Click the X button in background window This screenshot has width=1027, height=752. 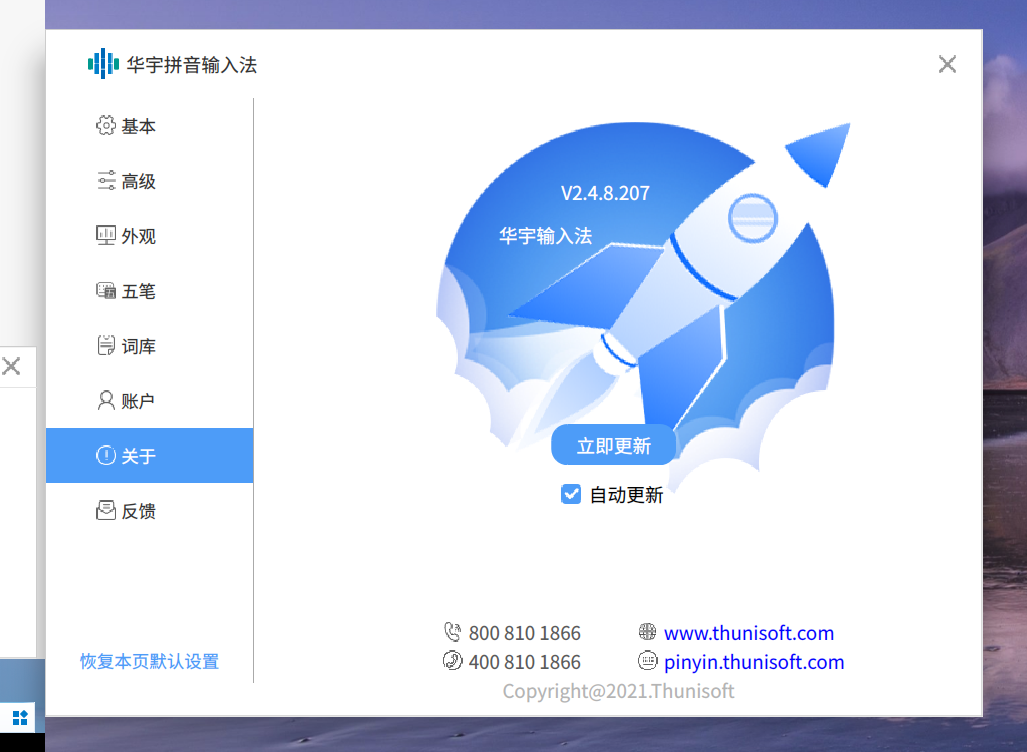pyautogui.click(x=11, y=366)
